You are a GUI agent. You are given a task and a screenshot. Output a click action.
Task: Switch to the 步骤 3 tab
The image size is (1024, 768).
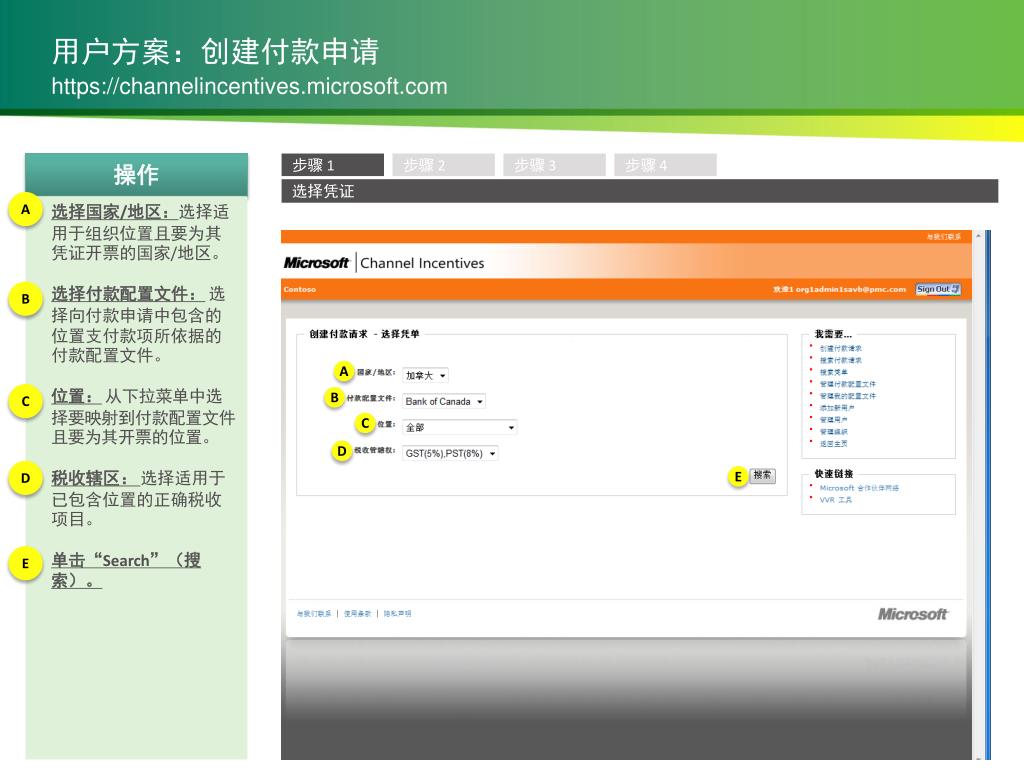click(554, 165)
